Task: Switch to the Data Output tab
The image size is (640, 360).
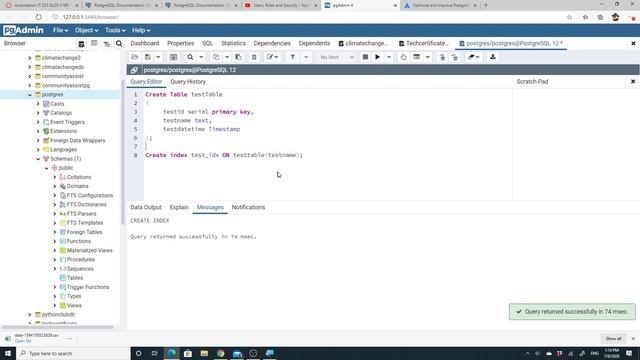Action: tap(146, 207)
